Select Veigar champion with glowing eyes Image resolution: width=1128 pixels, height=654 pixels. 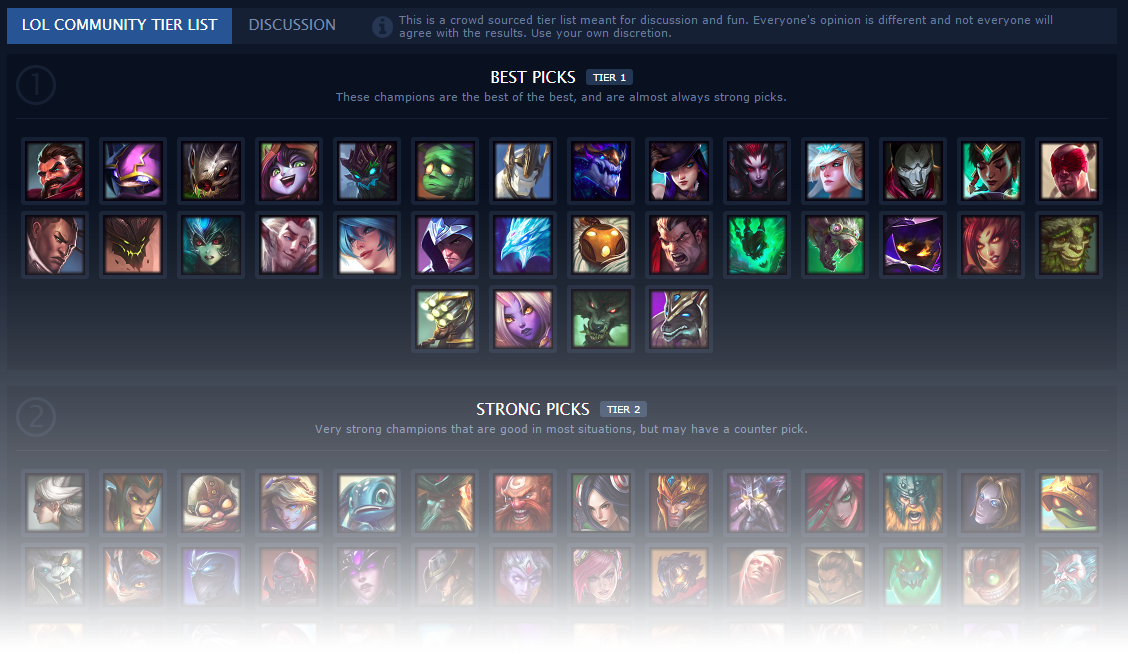point(912,245)
